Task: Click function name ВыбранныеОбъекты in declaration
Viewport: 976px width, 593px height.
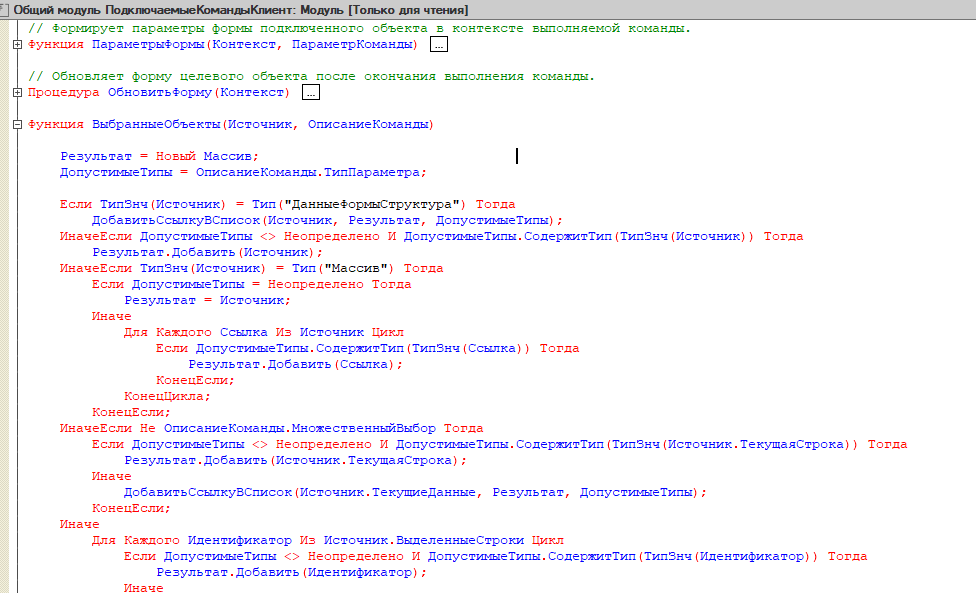Action: 156,124
